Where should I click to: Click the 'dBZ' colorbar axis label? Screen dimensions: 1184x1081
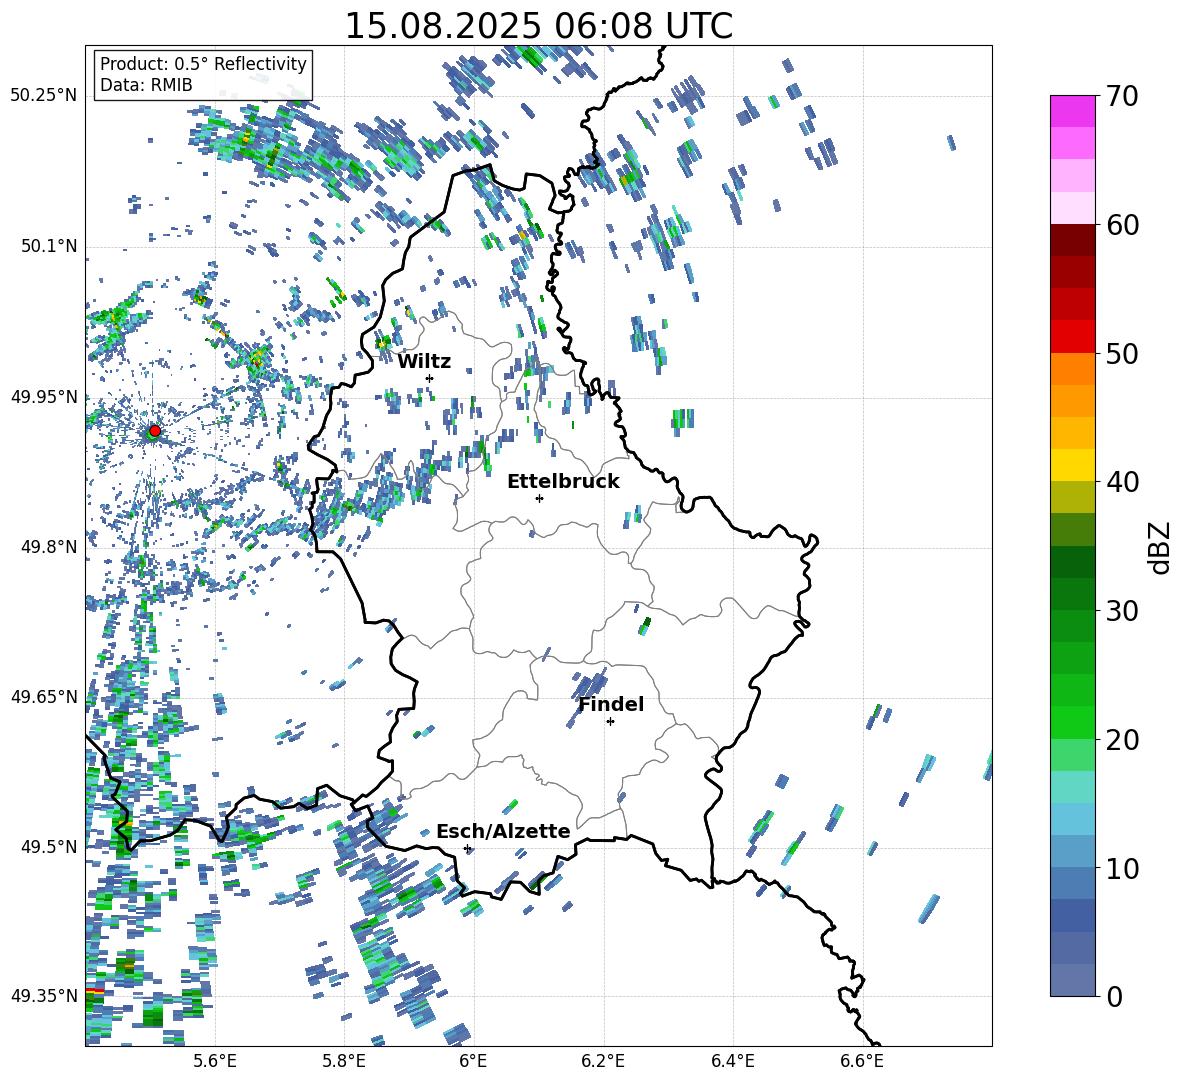[x=1161, y=547]
